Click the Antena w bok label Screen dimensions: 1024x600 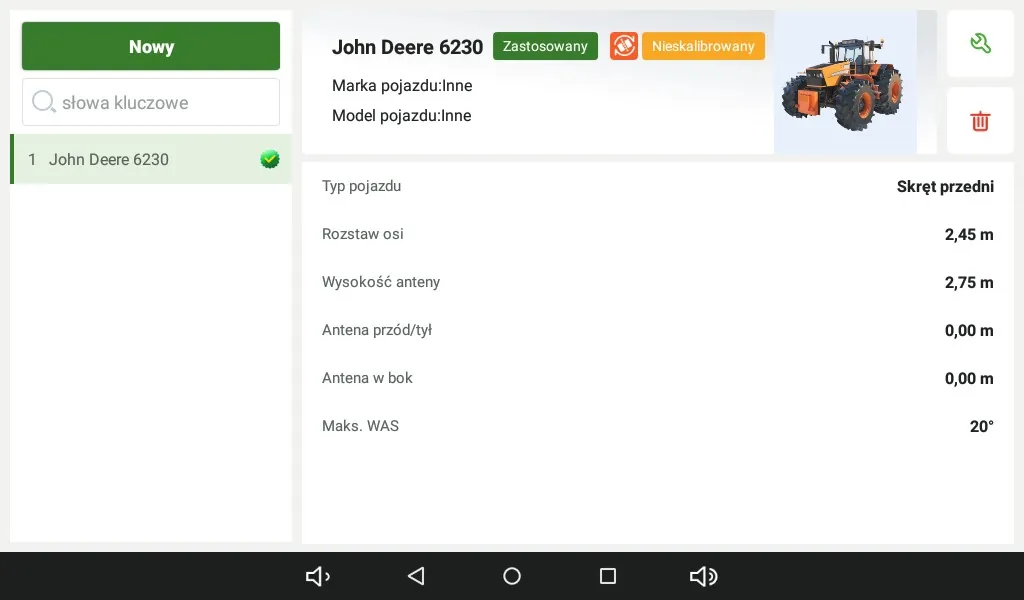pyautogui.click(x=367, y=378)
